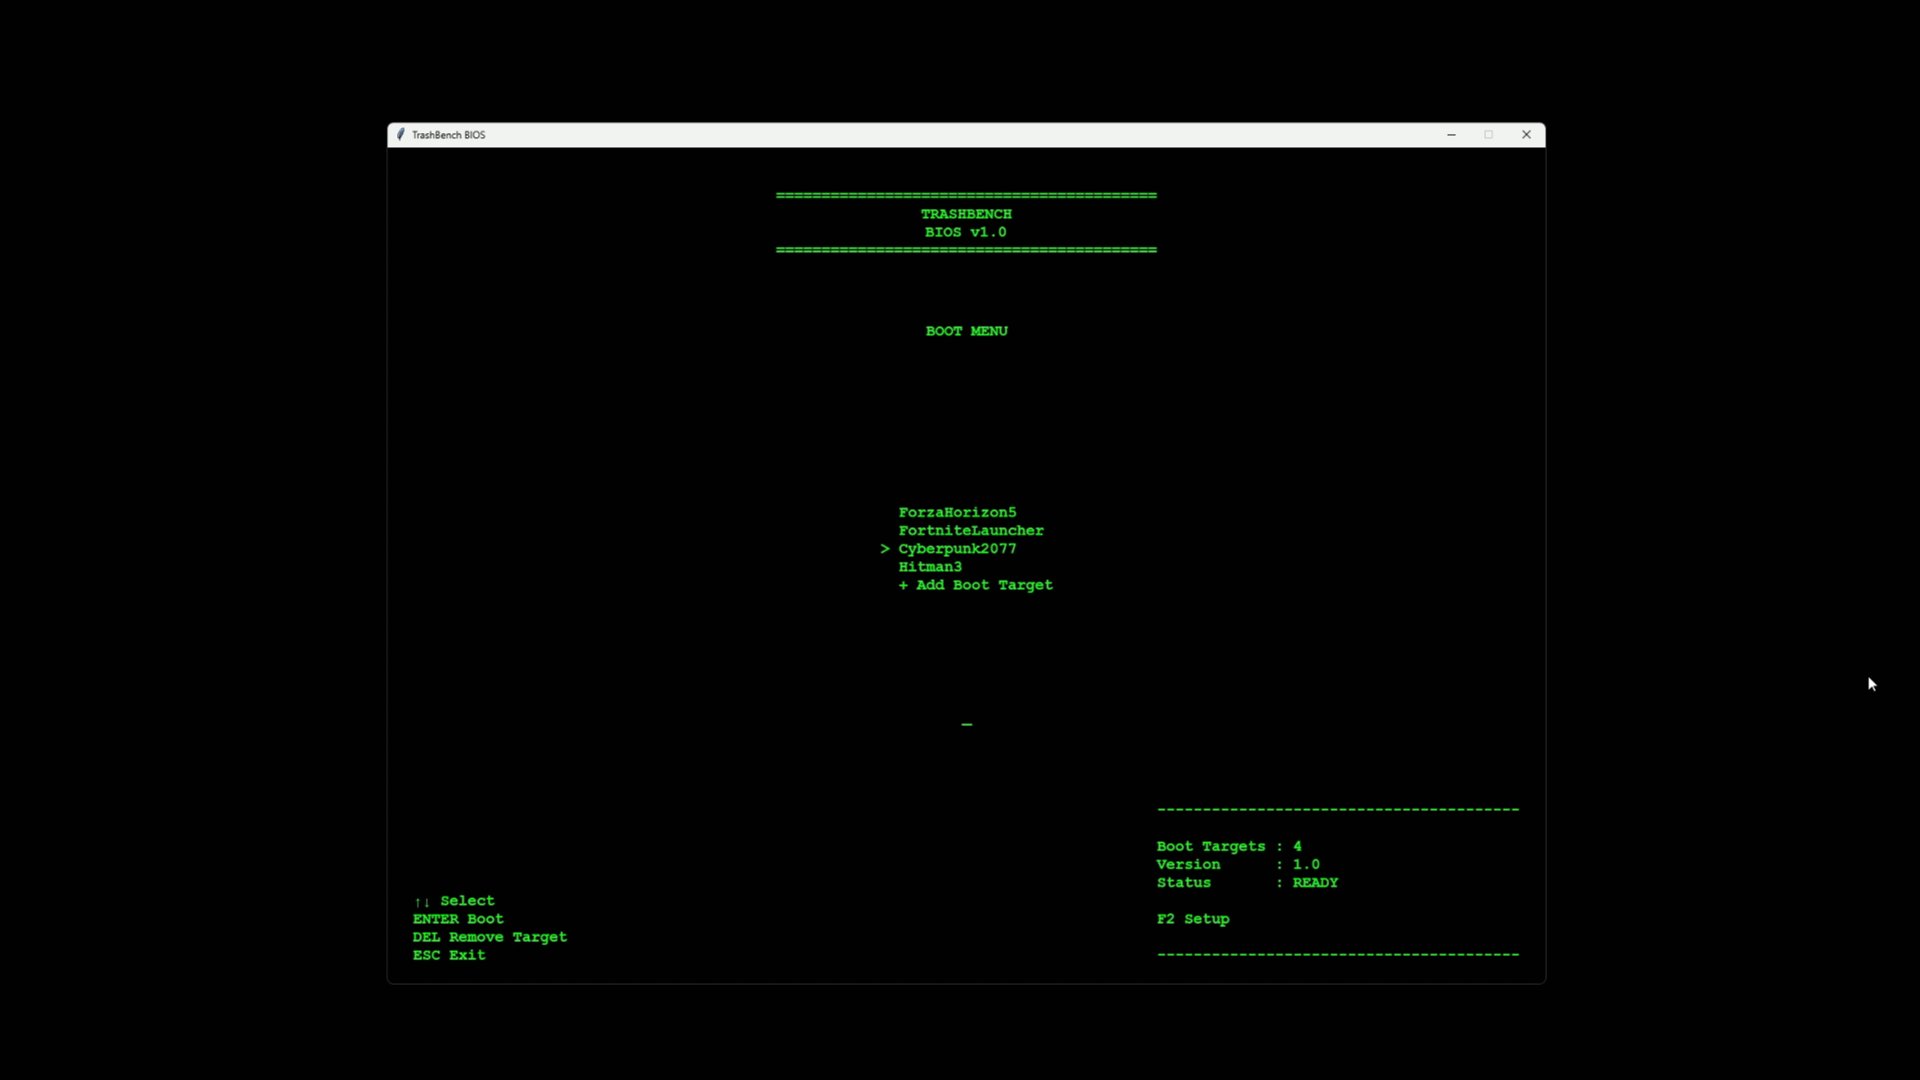The image size is (1920, 1080).
Task: Click the 'ENTER Boot' hint
Action: click(x=458, y=919)
